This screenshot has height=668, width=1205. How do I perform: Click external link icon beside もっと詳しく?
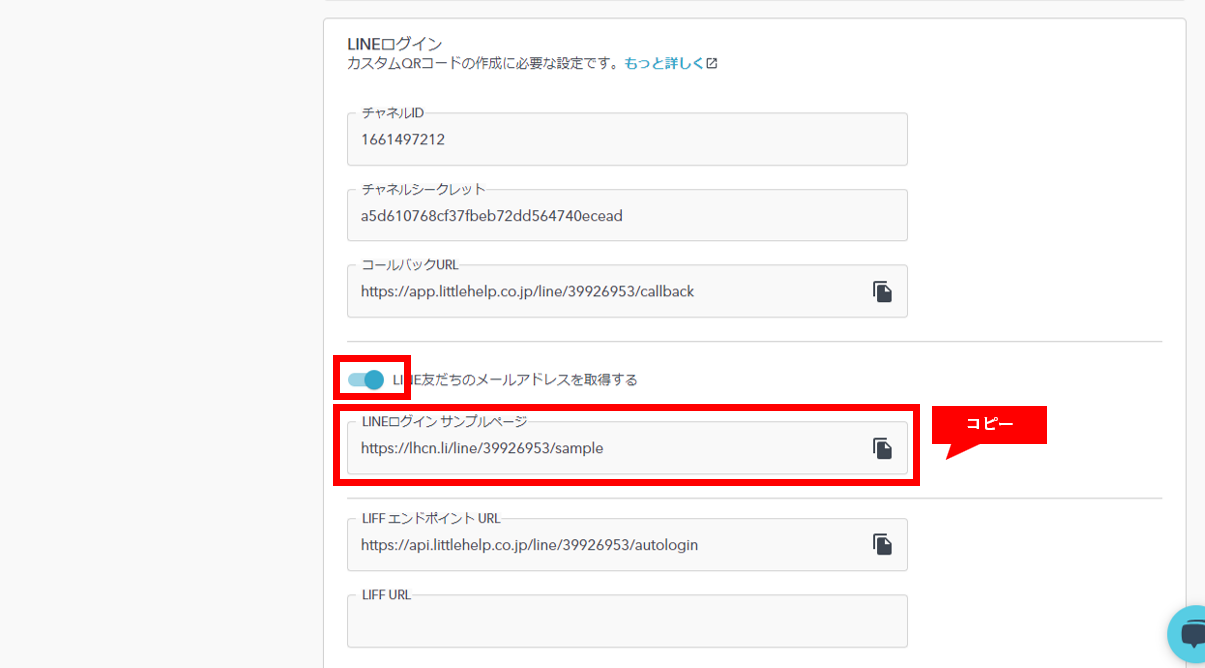(712, 63)
